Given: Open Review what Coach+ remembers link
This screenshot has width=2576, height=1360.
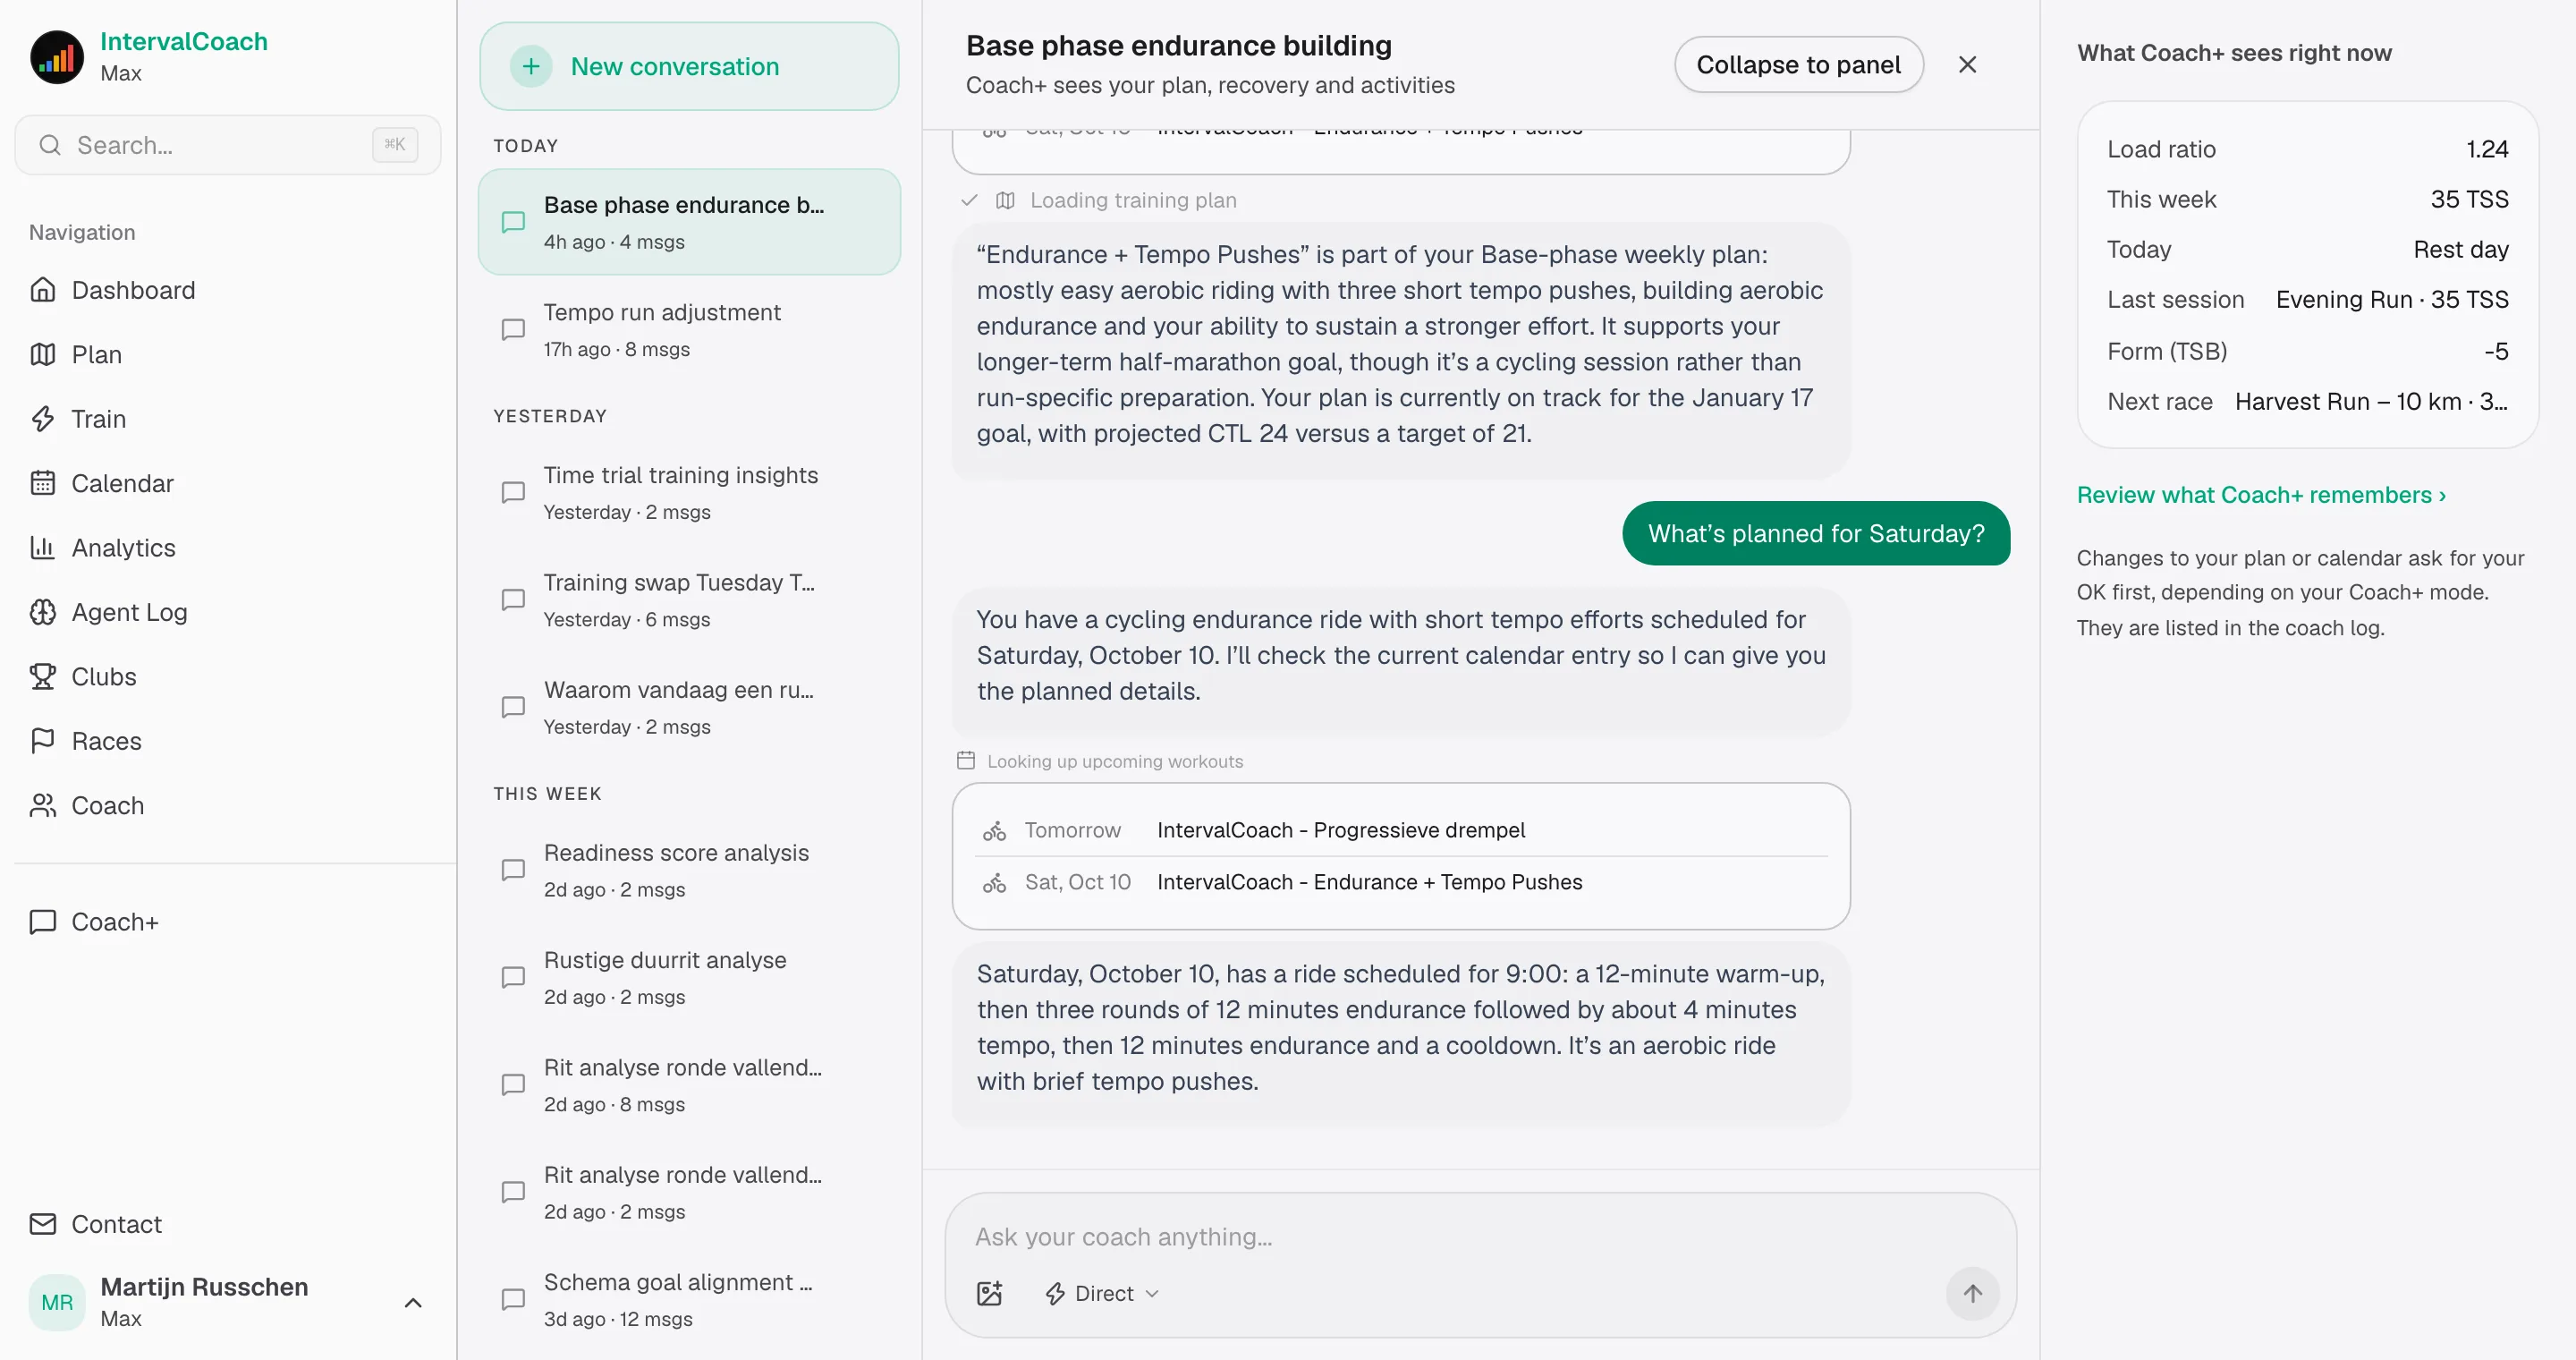Looking at the screenshot, I should coord(2261,495).
